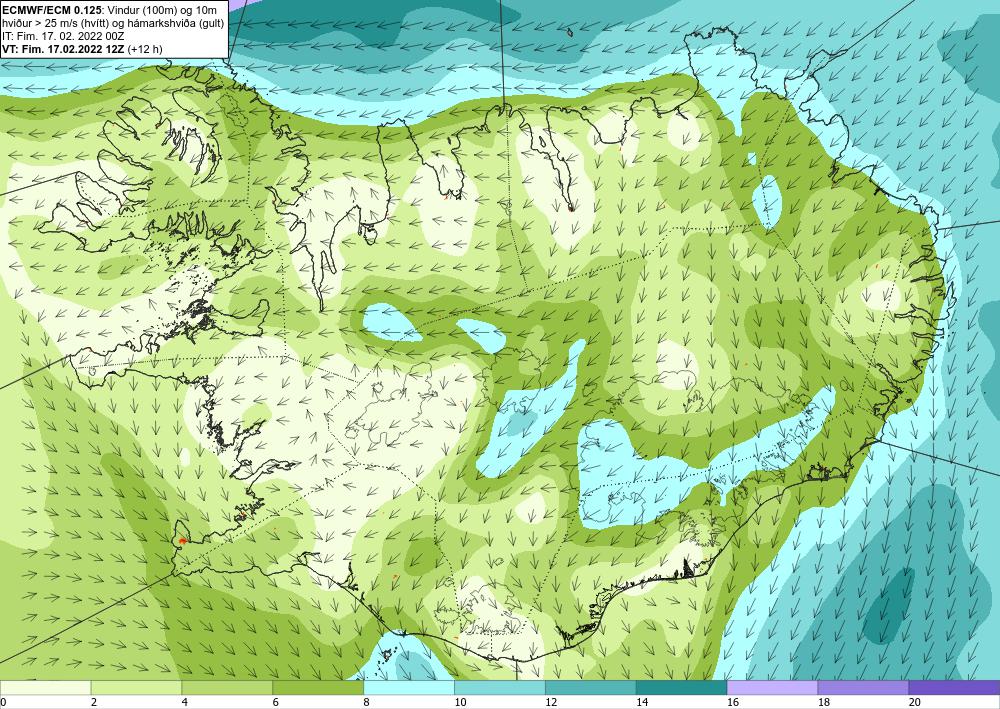This screenshot has width=1000, height=709.
Task: Click the pale cyan 8–10 m/s color swatch
Action: [409, 687]
